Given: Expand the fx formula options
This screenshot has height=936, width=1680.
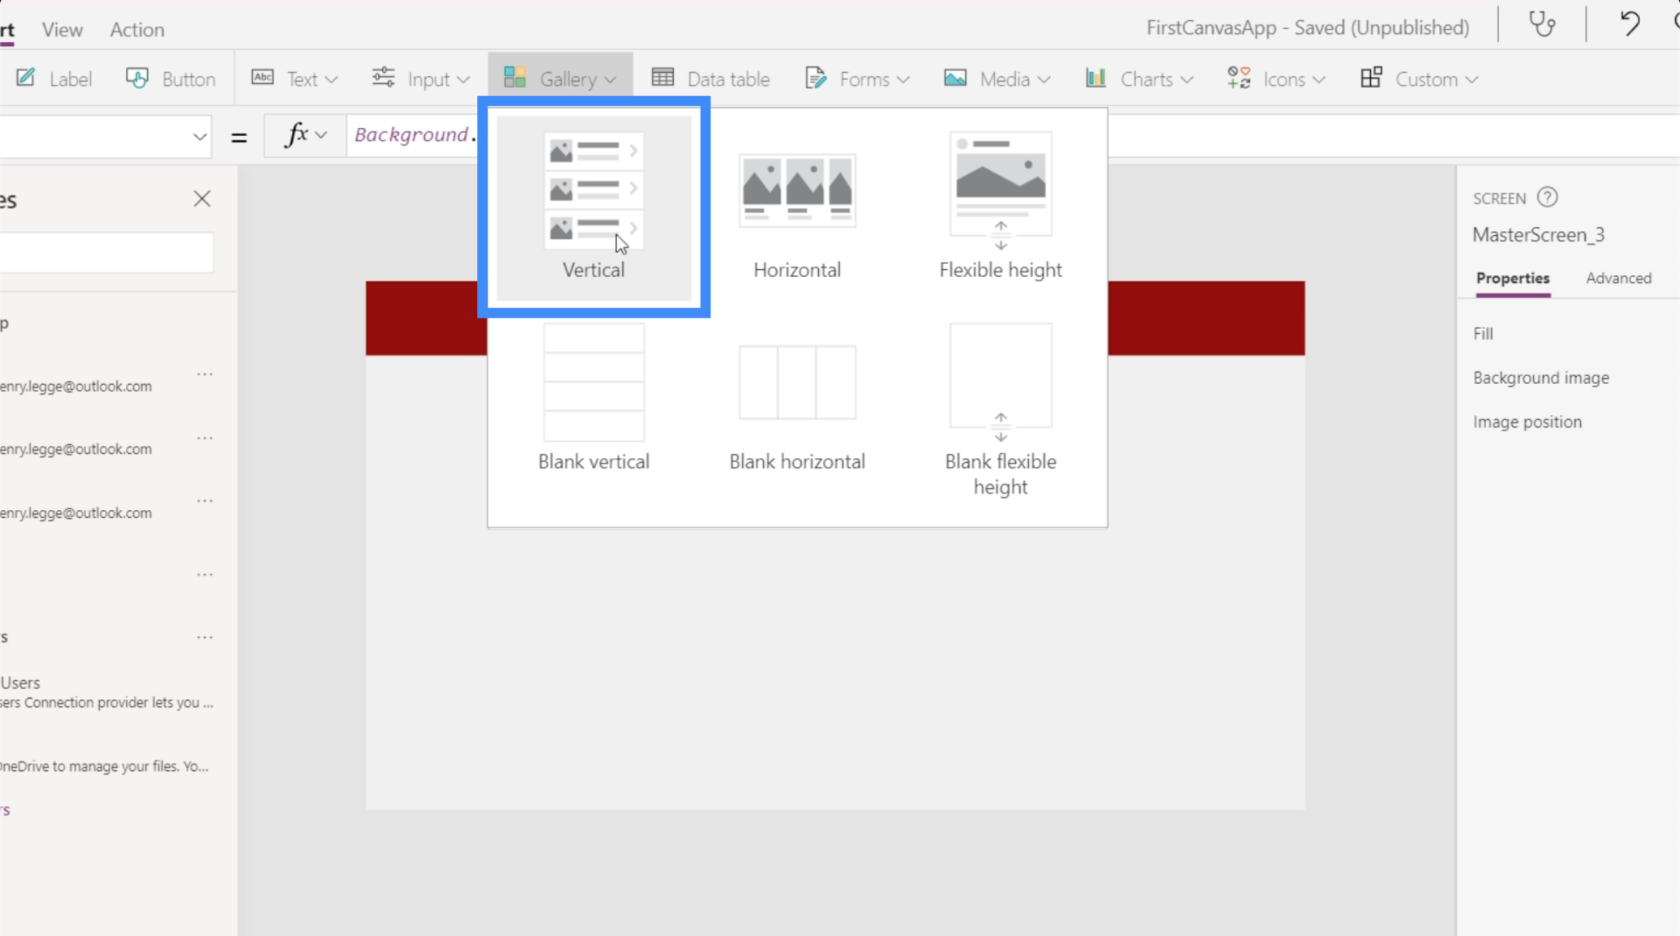Looking at the screenshot, I should click(x=306, y=135).
